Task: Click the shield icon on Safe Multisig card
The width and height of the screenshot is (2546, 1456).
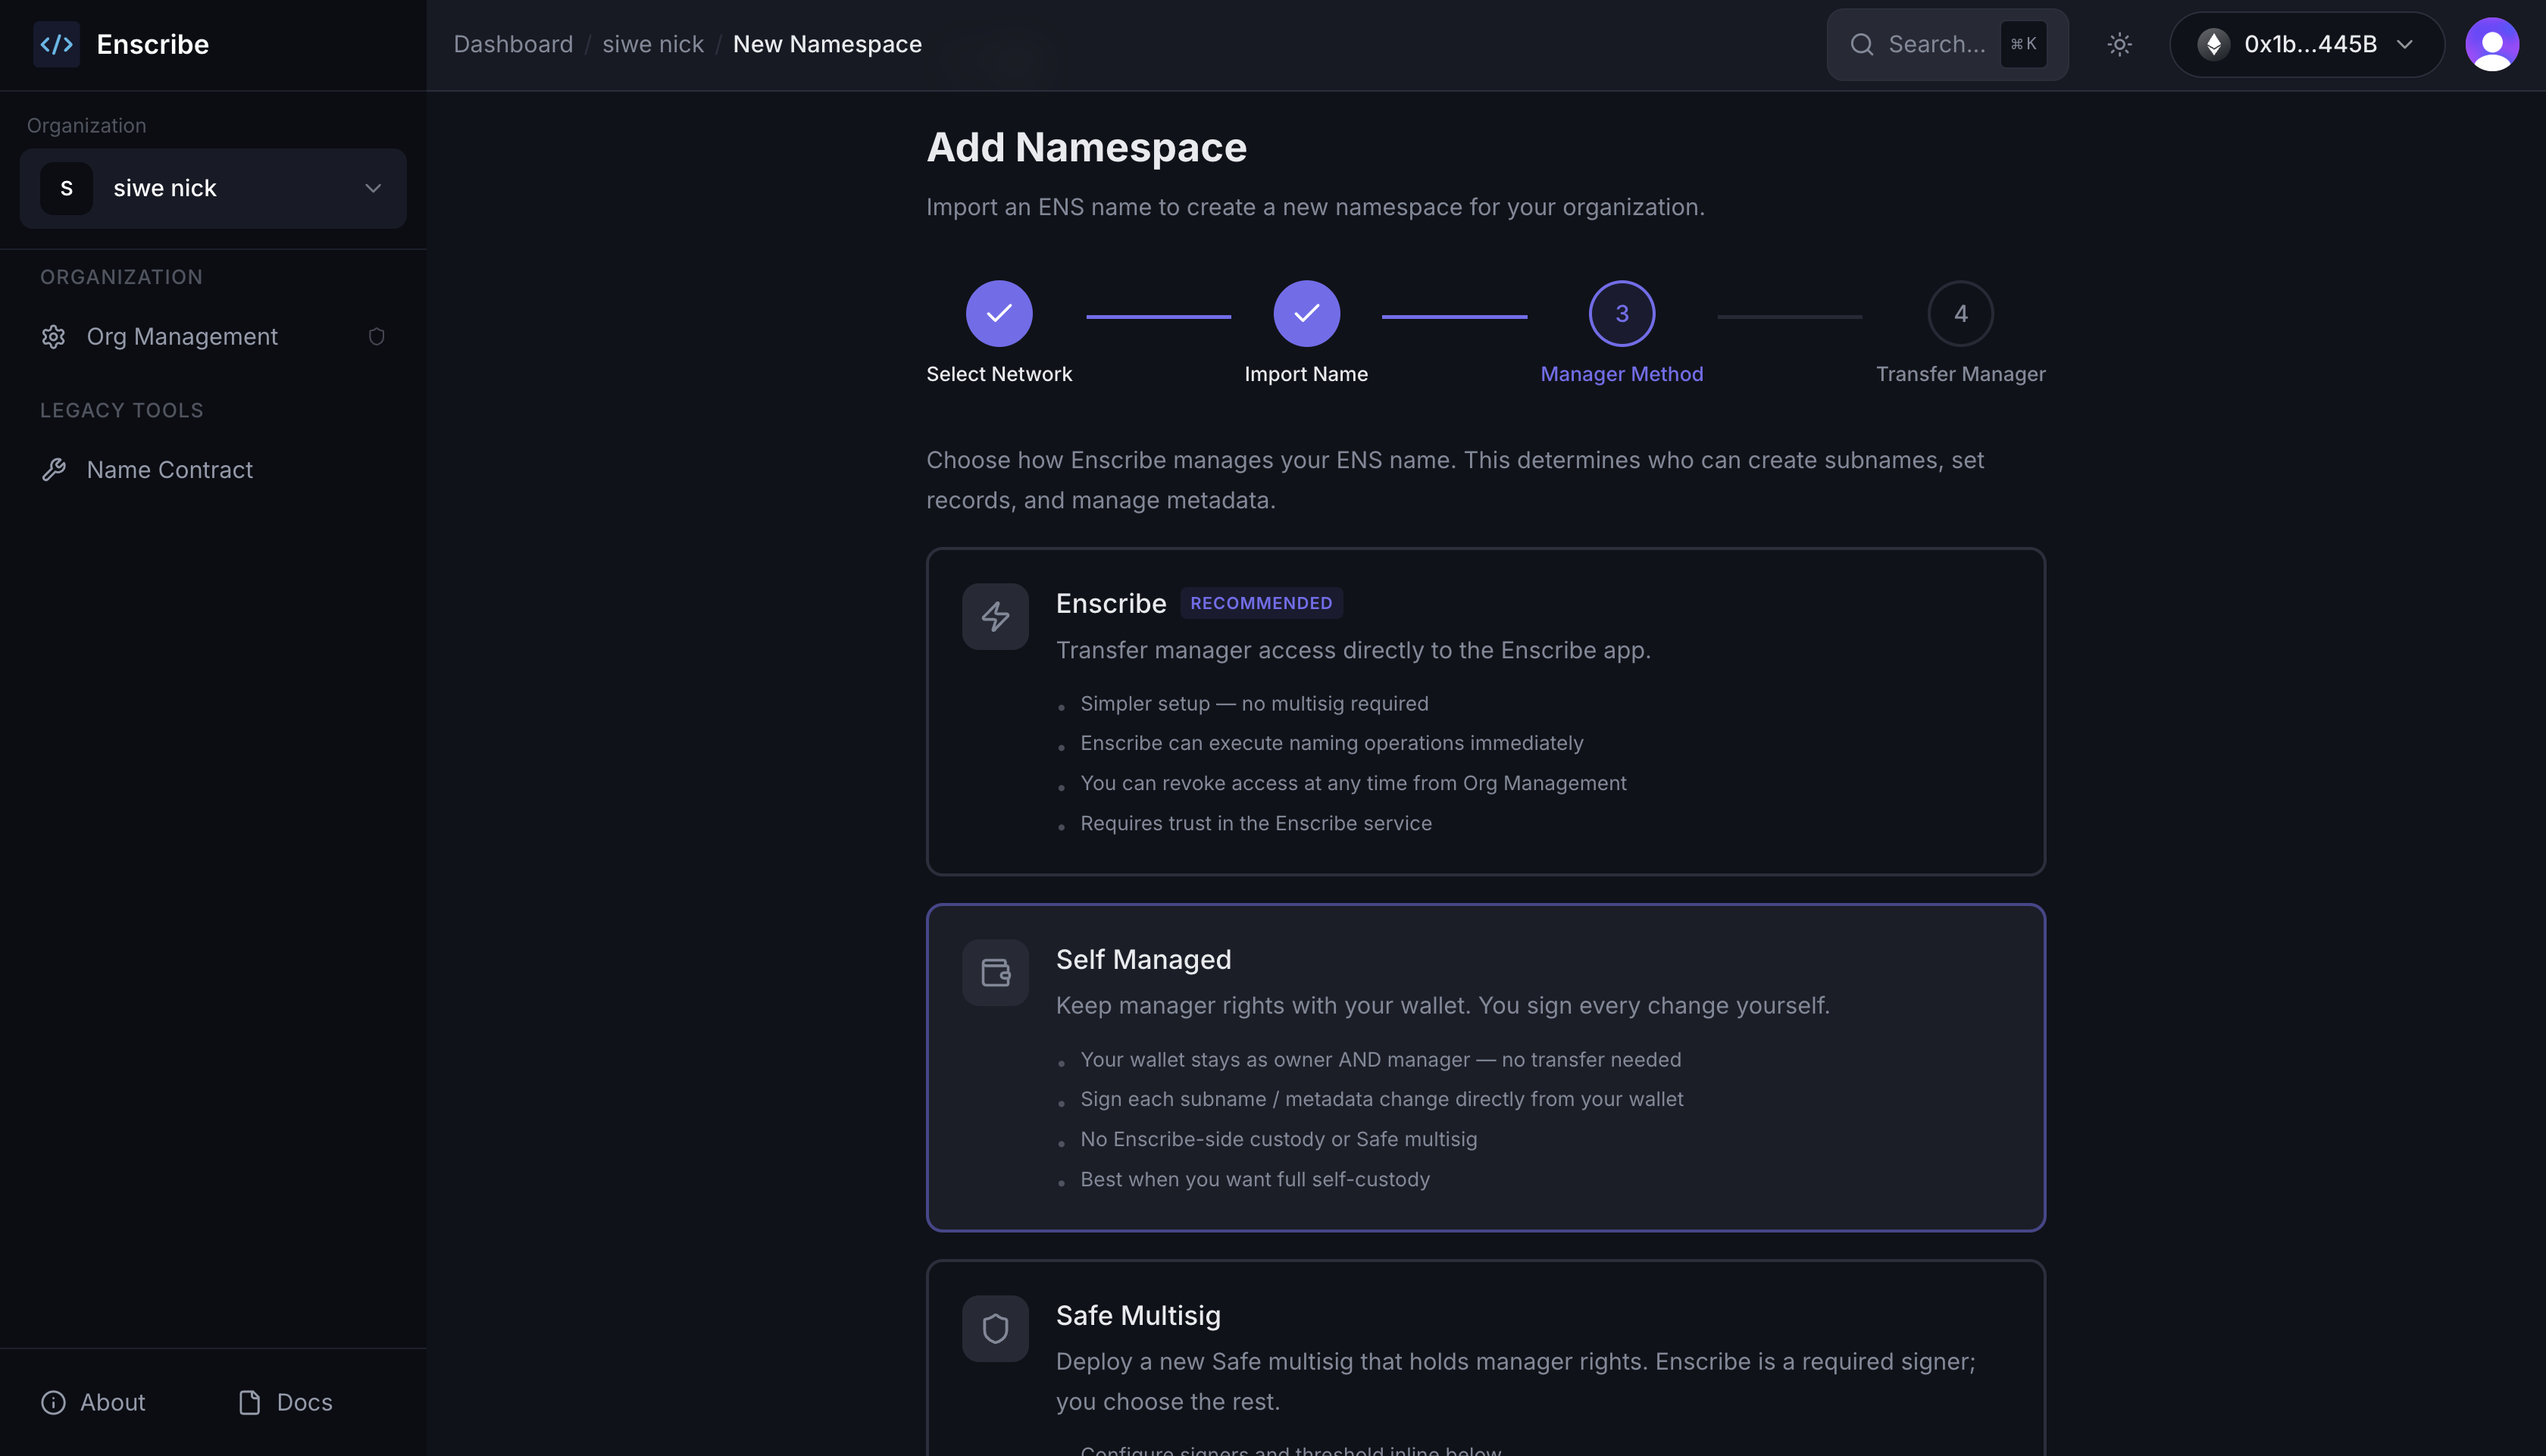Action: pos(995,1328)
